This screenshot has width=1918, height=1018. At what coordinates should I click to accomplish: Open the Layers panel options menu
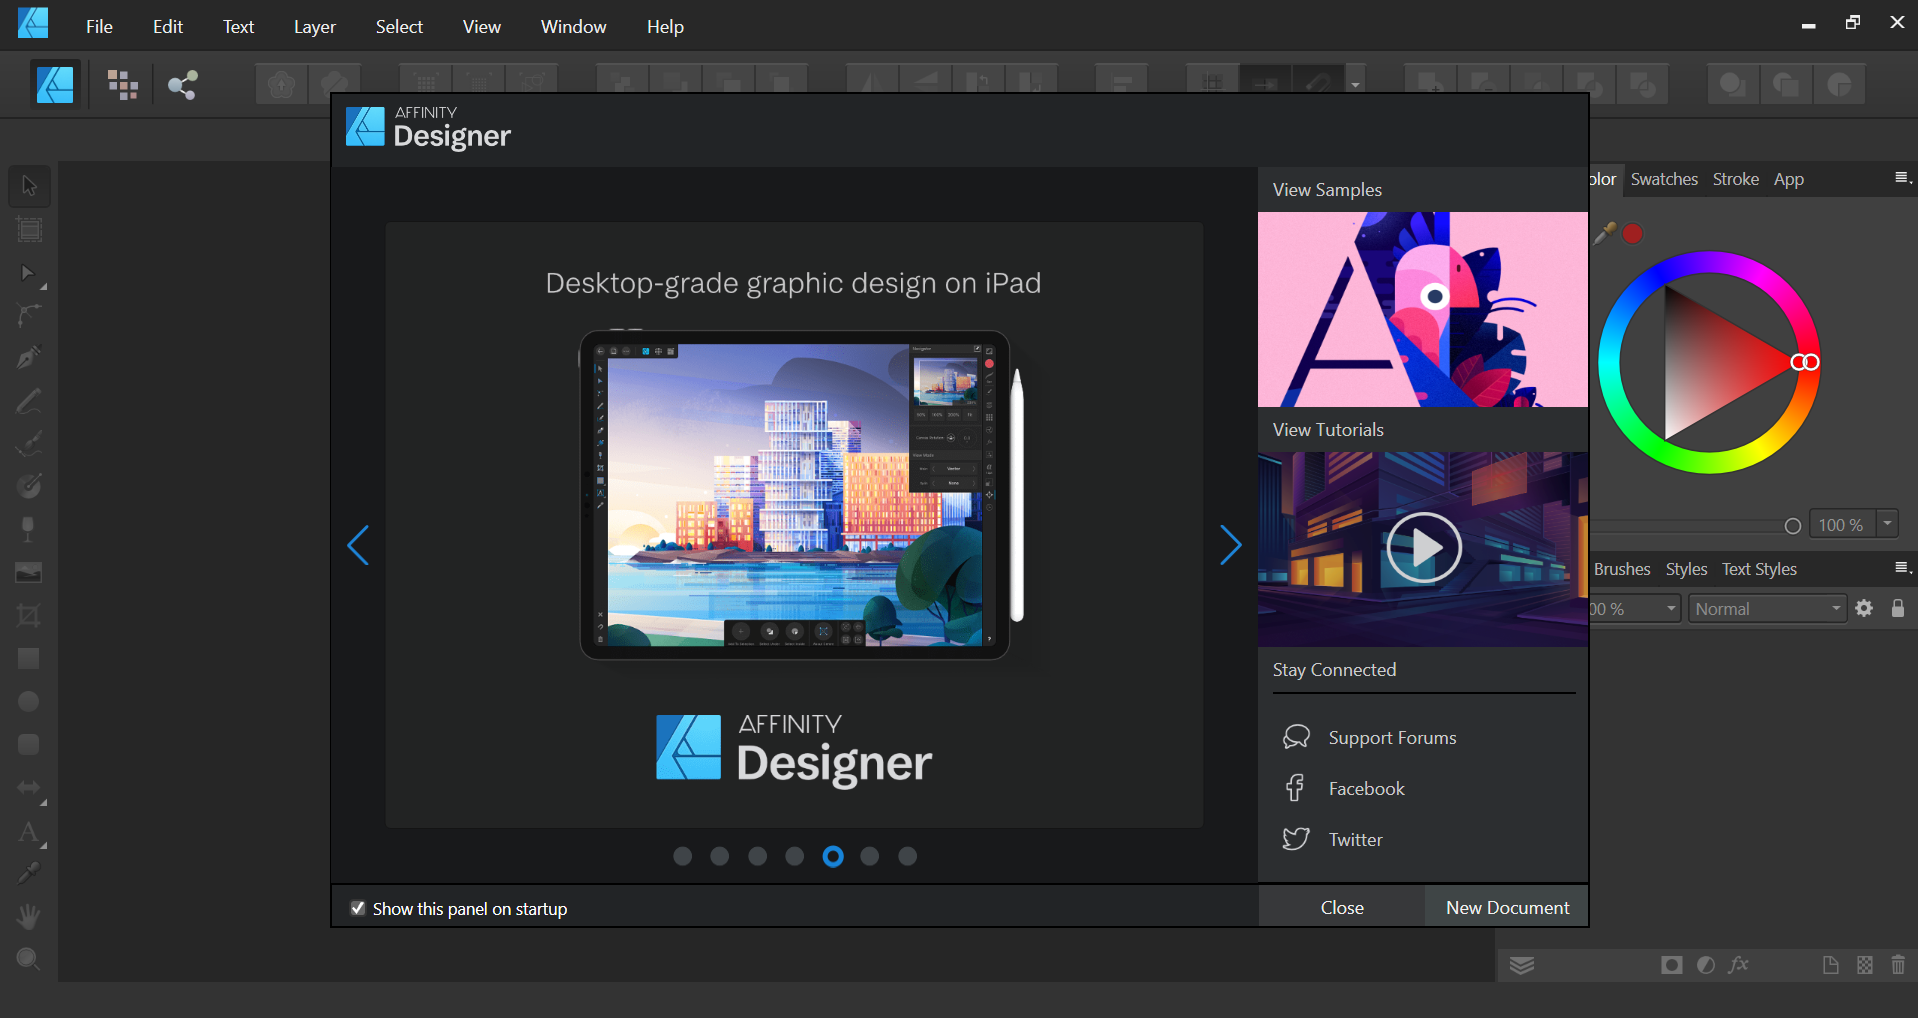click(x=1903, y=568)
